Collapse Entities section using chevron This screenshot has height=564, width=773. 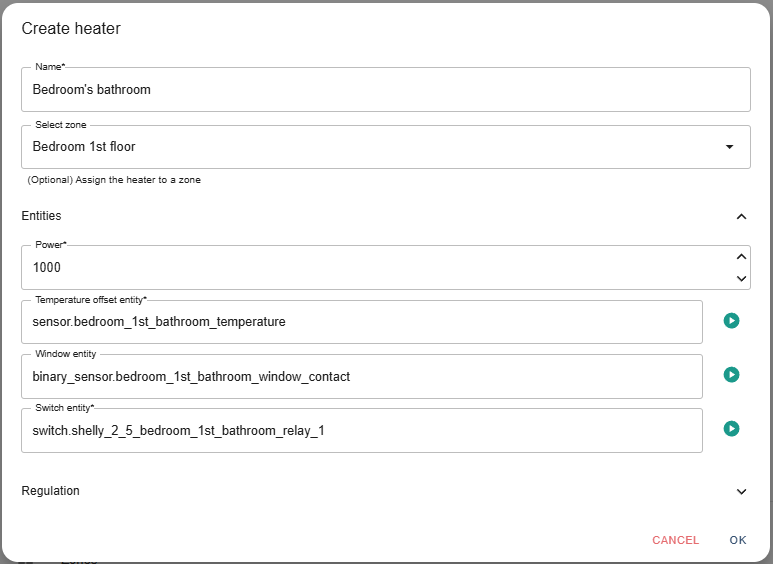741,216
